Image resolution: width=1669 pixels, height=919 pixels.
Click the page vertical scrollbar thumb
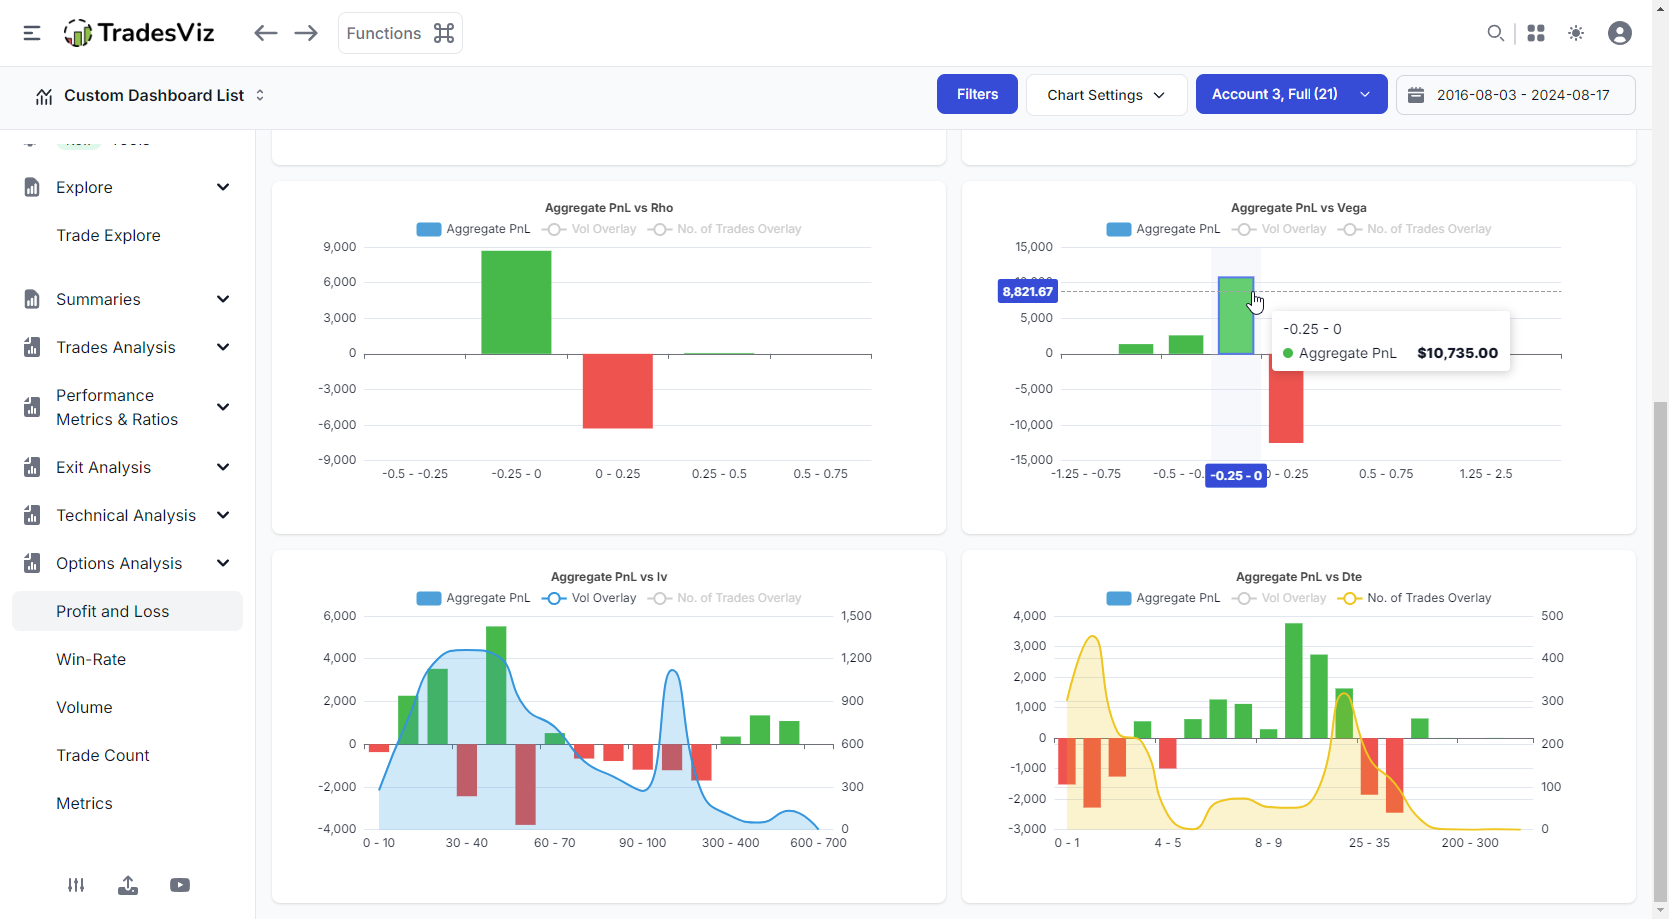point(1660,650)
